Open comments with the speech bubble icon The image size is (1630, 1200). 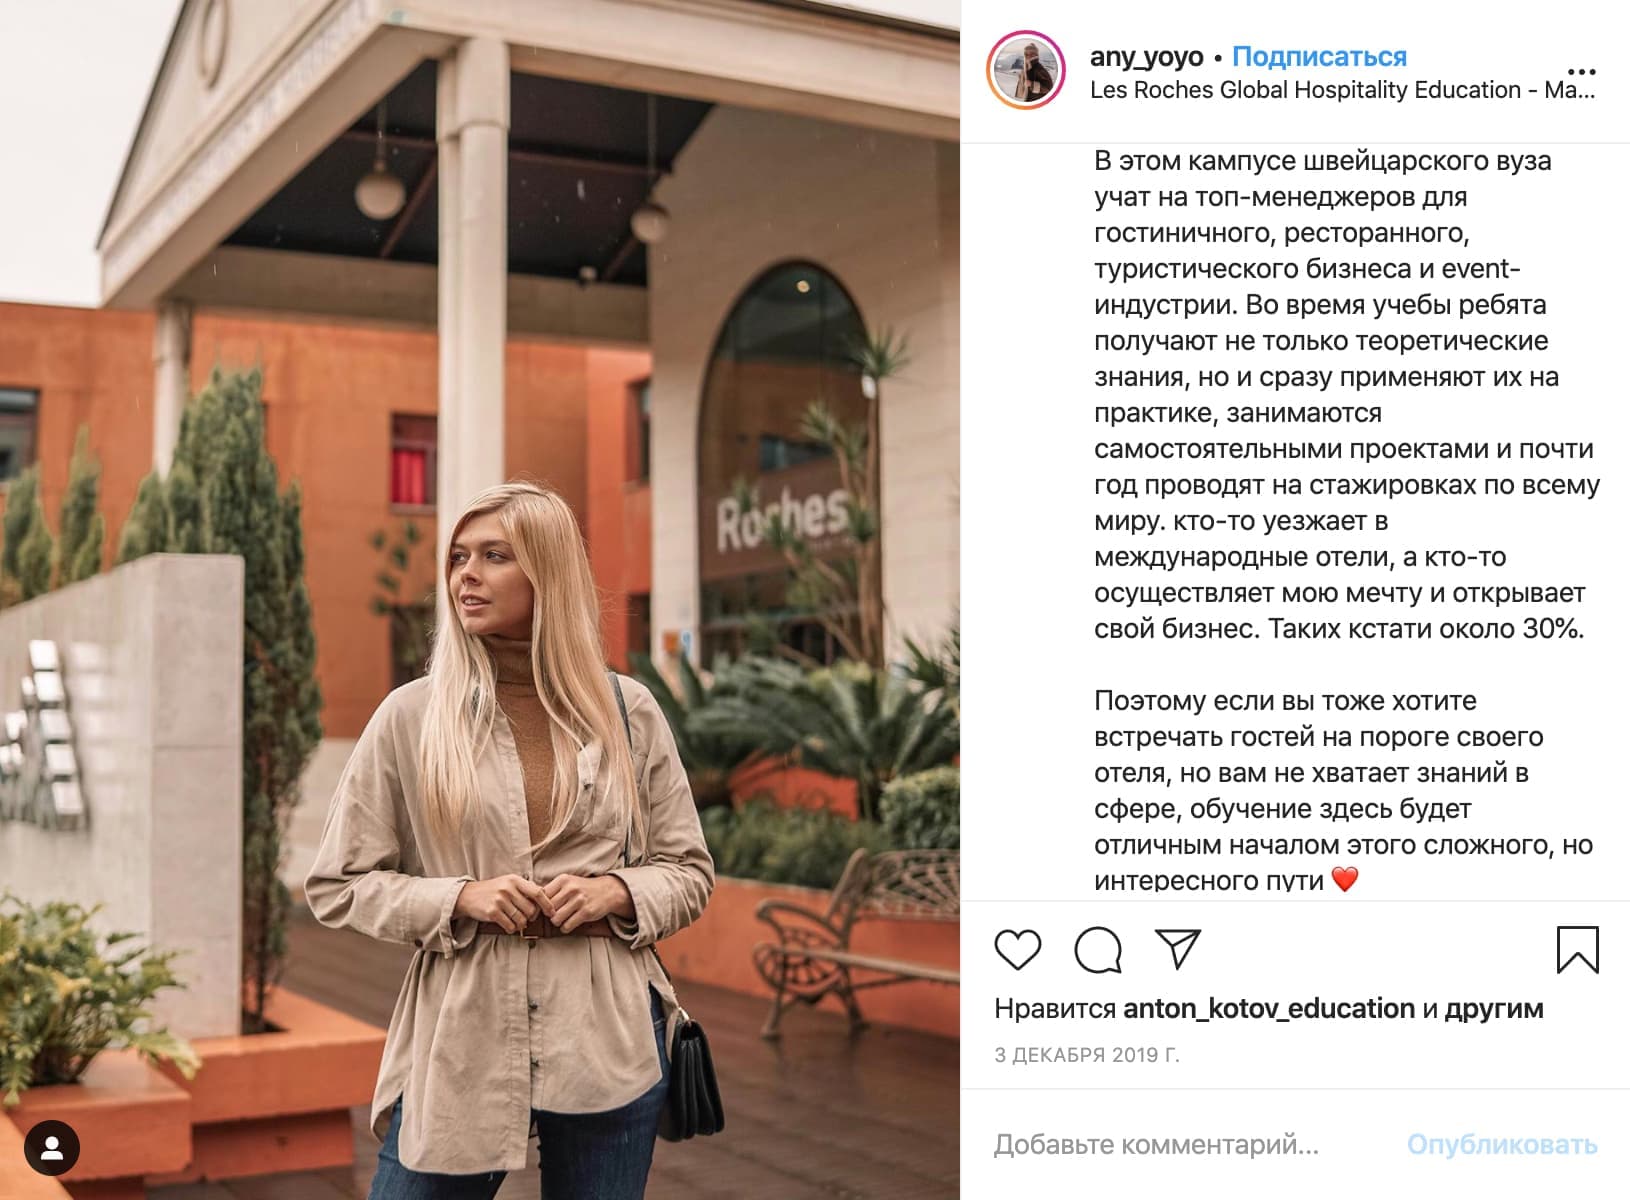pos(1098,949)
